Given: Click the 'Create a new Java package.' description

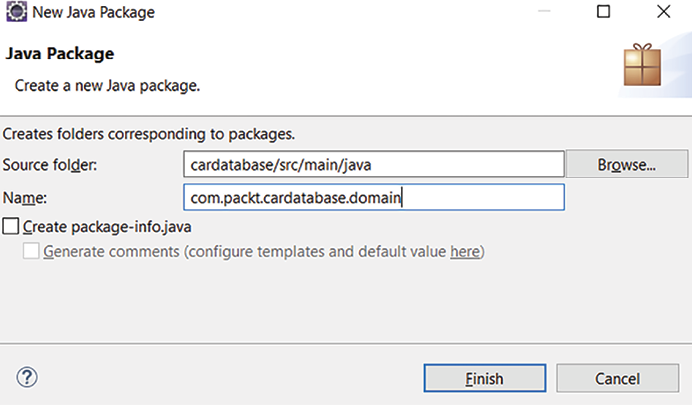Looking at the screenshot, I should [x=108, y=85].
